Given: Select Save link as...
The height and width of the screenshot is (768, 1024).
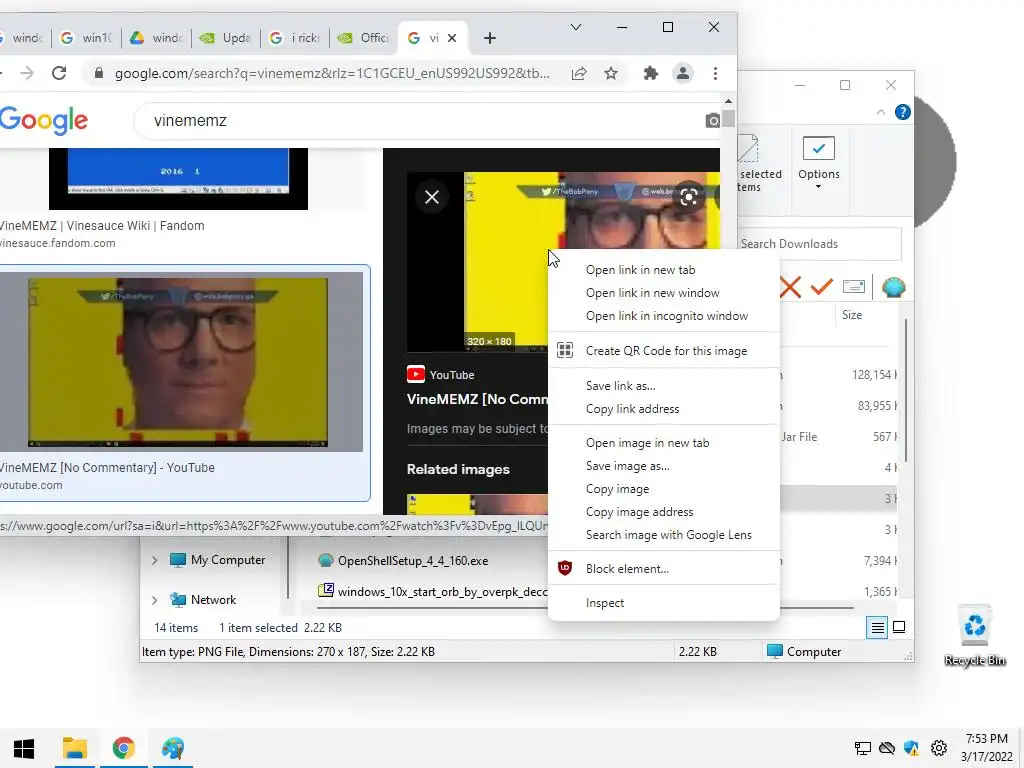Looking at the screenshot, I should point(664,385).
